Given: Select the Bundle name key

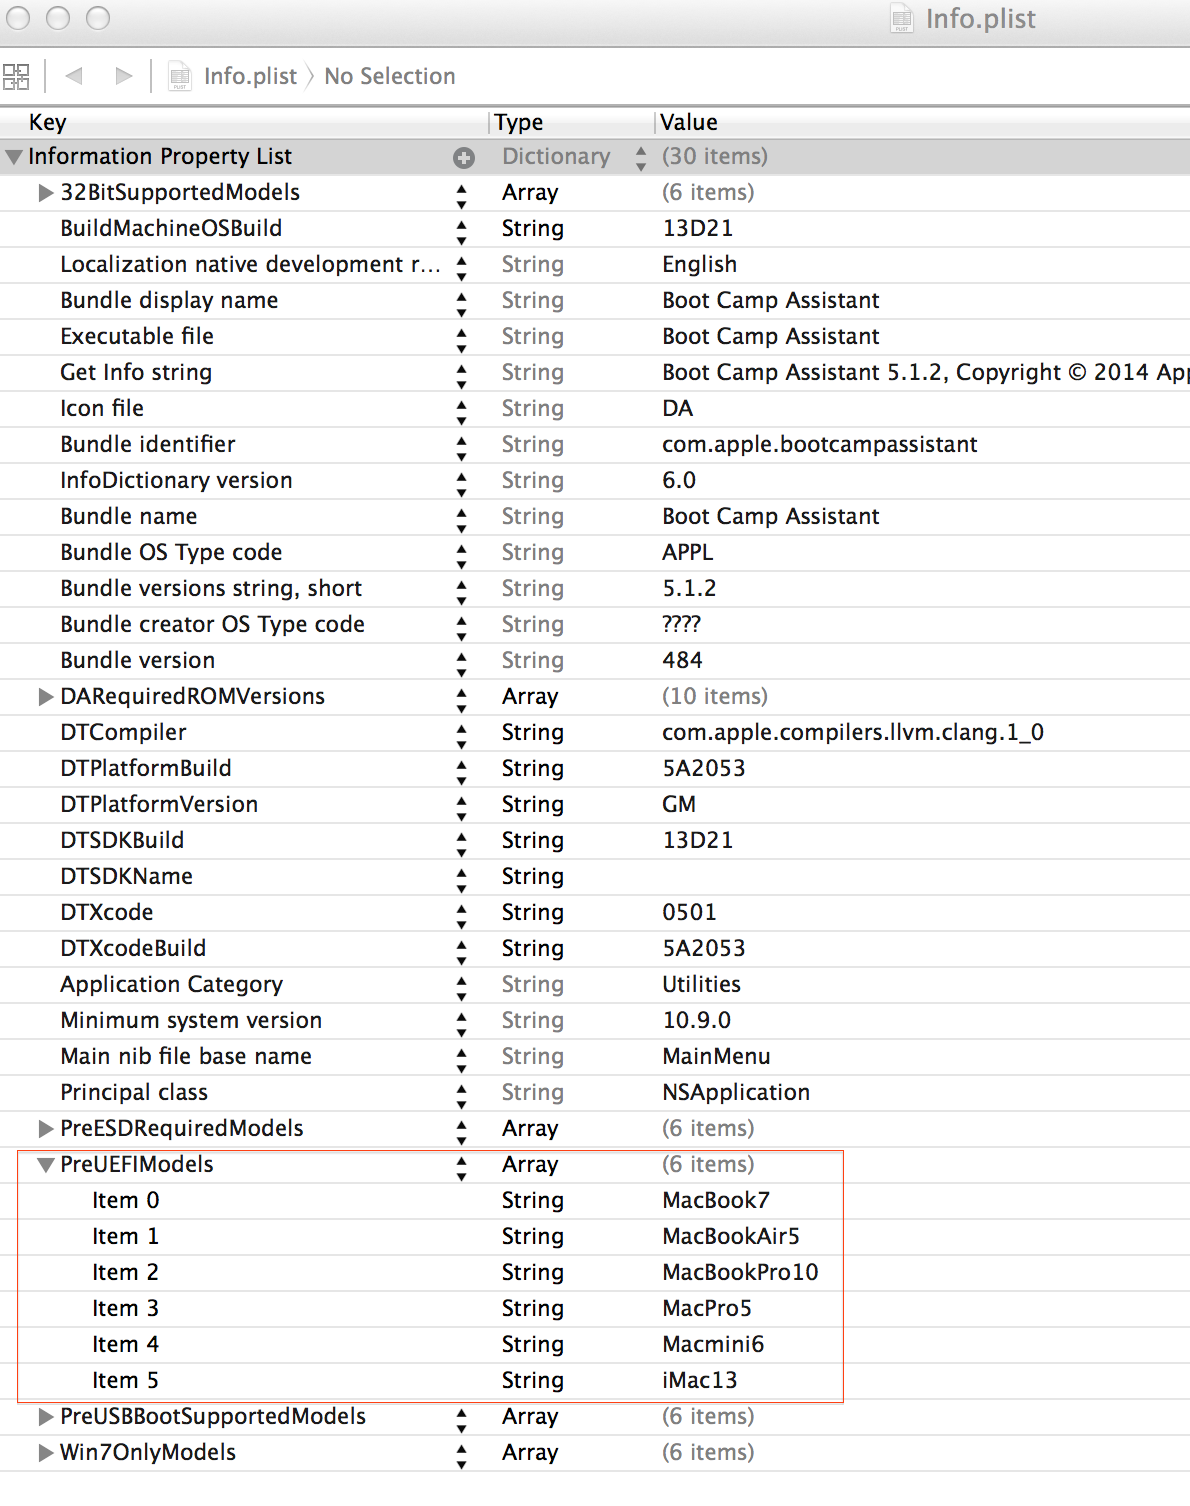Looking at the screenshot, I should tap(129, 517).
